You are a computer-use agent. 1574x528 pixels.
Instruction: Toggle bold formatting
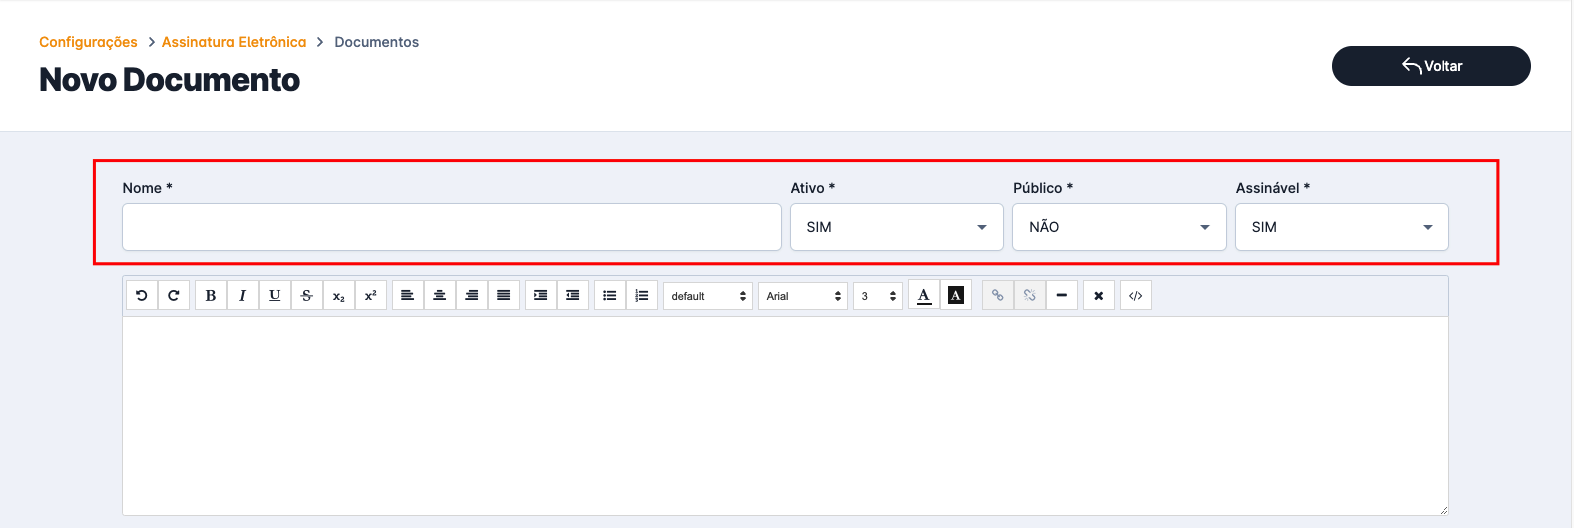(x=211, y=296)
